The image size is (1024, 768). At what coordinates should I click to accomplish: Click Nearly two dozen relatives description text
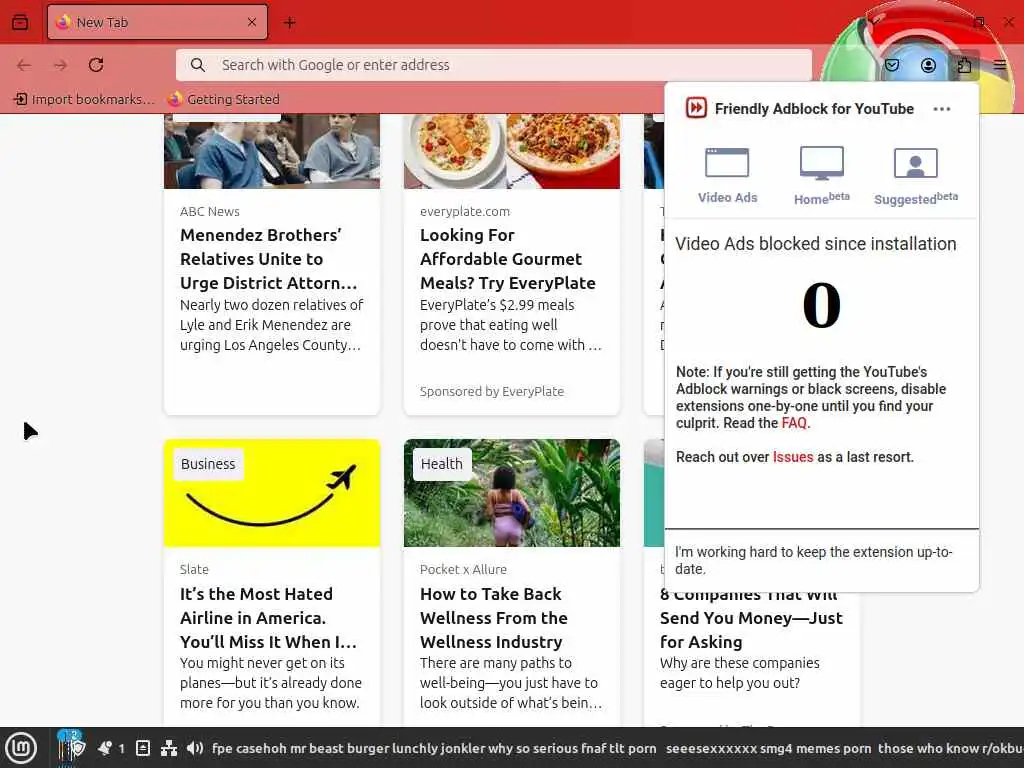pyautogui.click(x=271, y=325)
